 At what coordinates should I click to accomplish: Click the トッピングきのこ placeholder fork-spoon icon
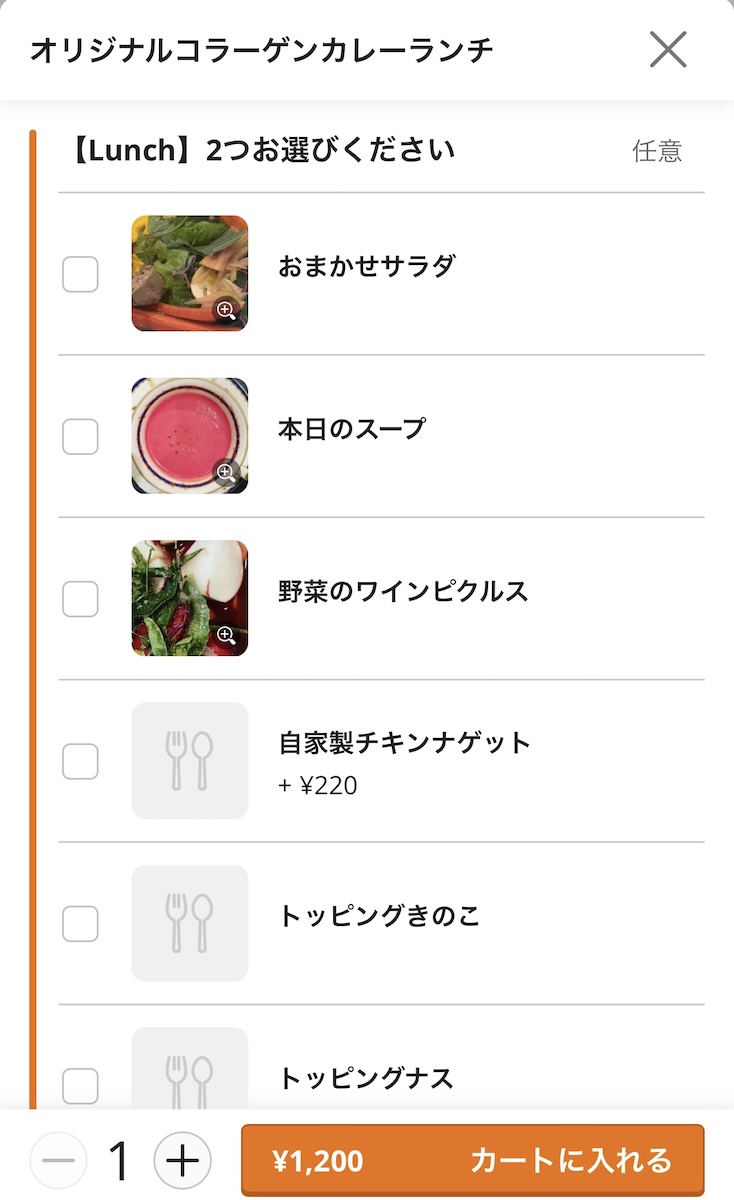click(189, 923)
